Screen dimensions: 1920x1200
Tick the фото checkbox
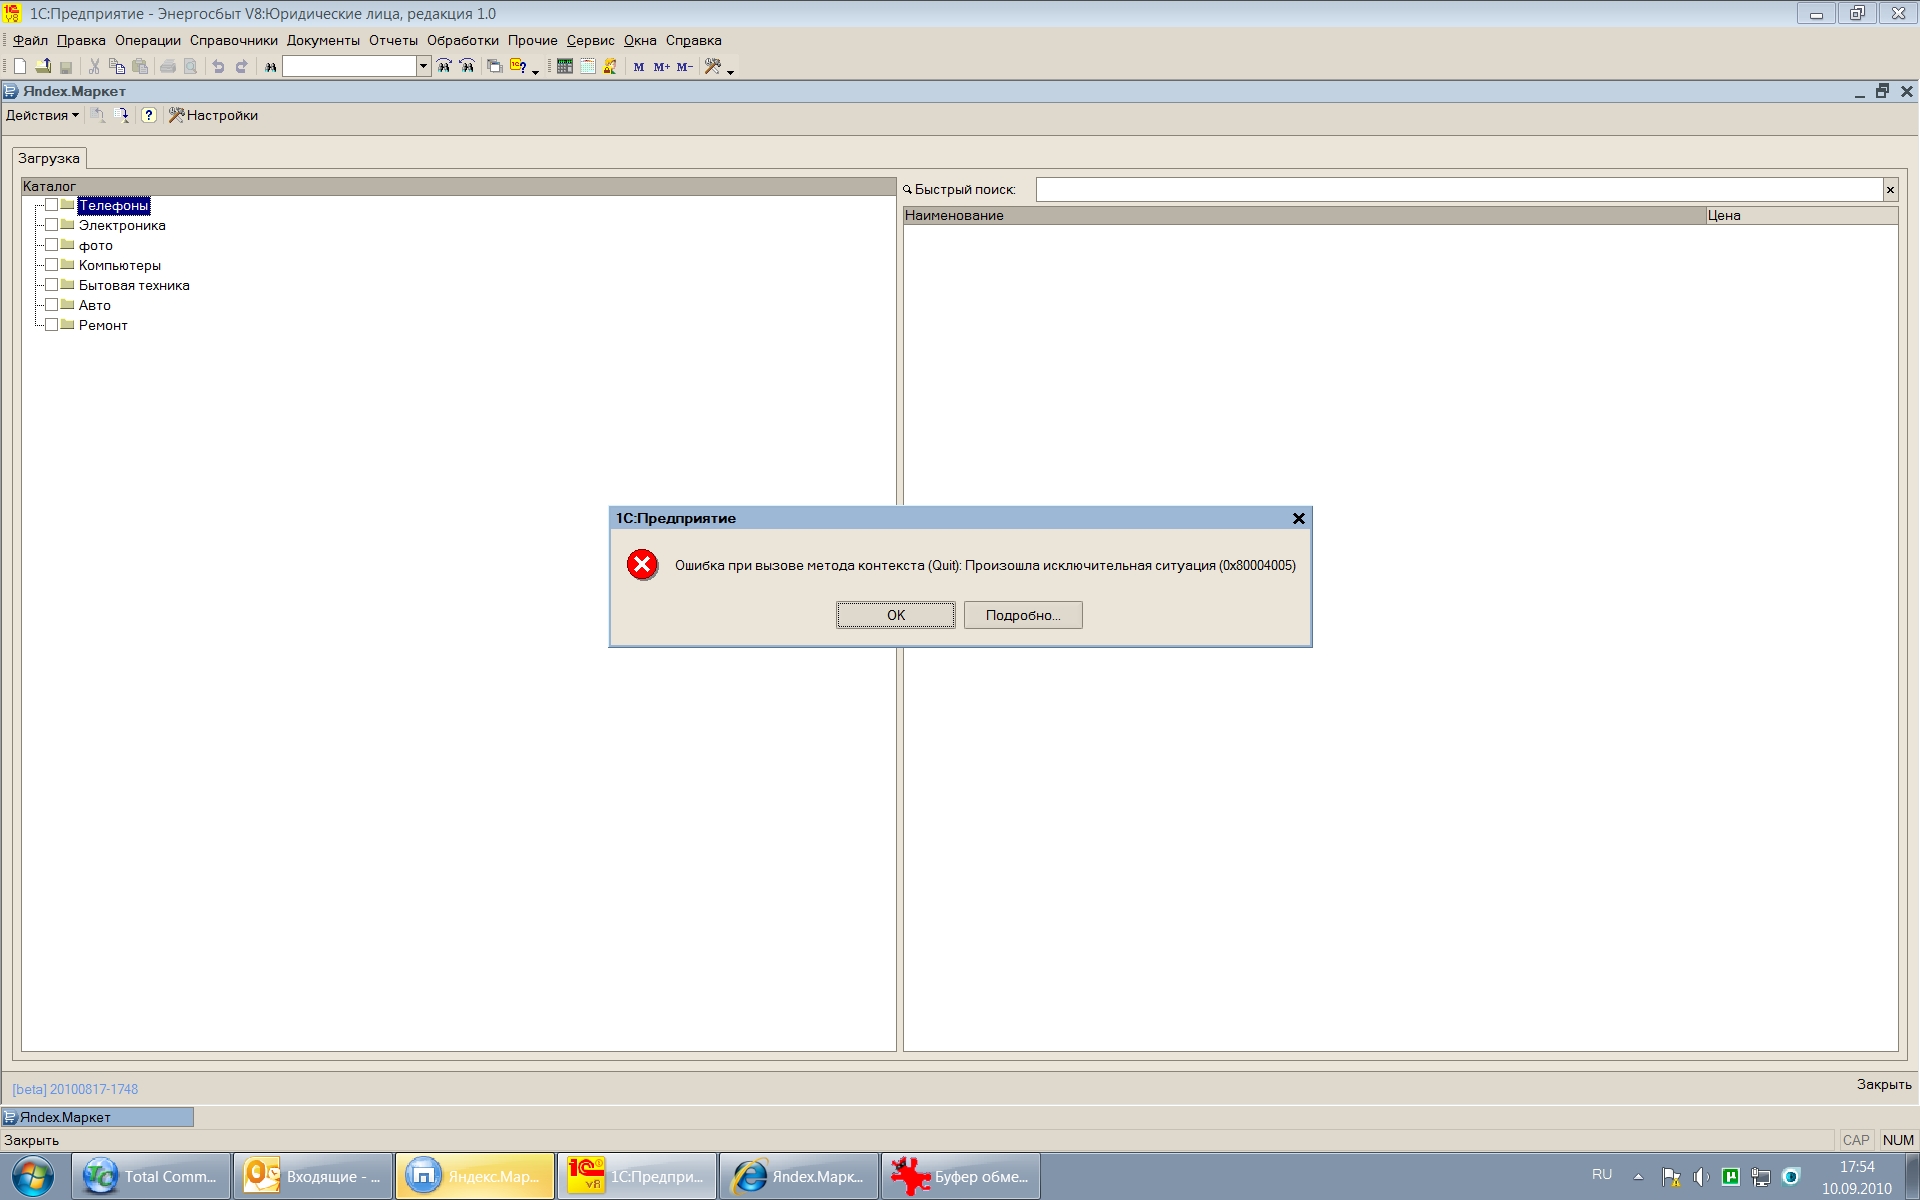click(x=51, y=245)
